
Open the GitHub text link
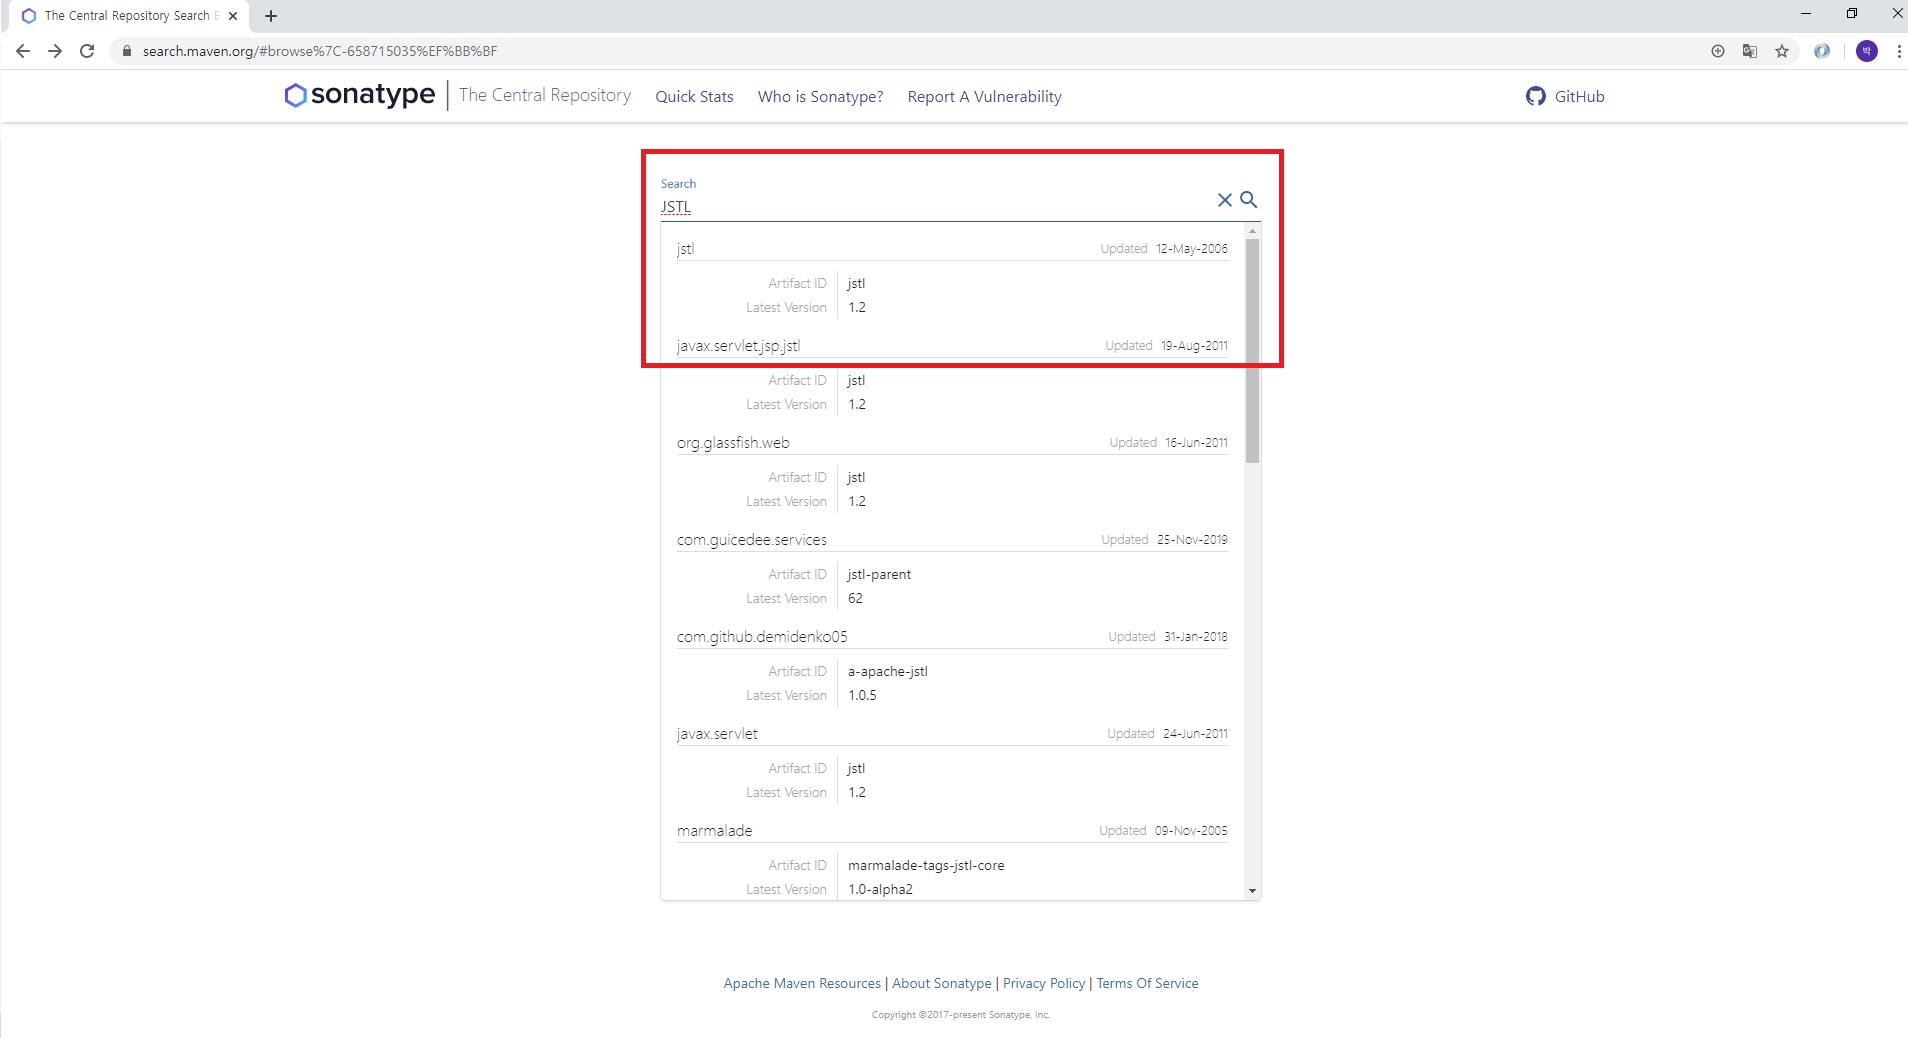coord(1579,97)
